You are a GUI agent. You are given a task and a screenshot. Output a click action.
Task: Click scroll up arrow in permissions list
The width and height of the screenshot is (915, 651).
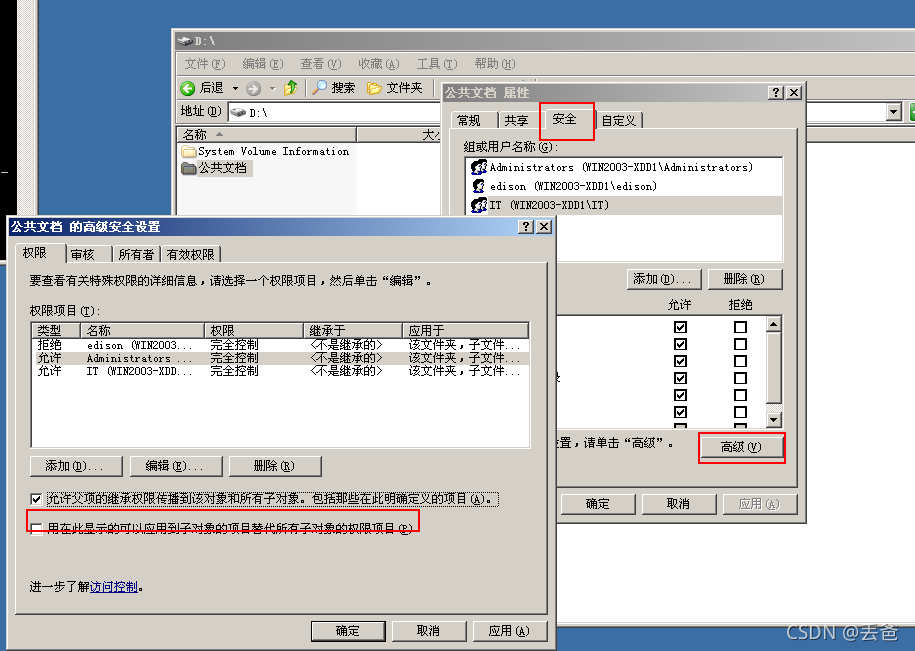(x=774, y=324)
